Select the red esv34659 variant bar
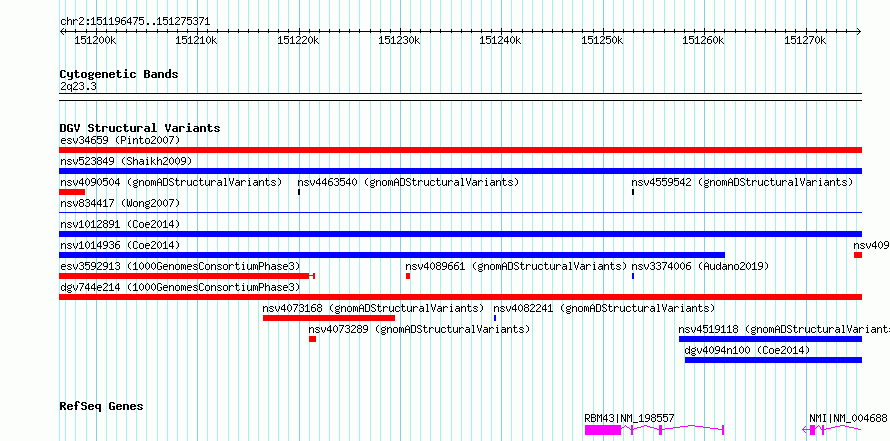The height and width of the screenshot is (441, 890). (460, 150)
